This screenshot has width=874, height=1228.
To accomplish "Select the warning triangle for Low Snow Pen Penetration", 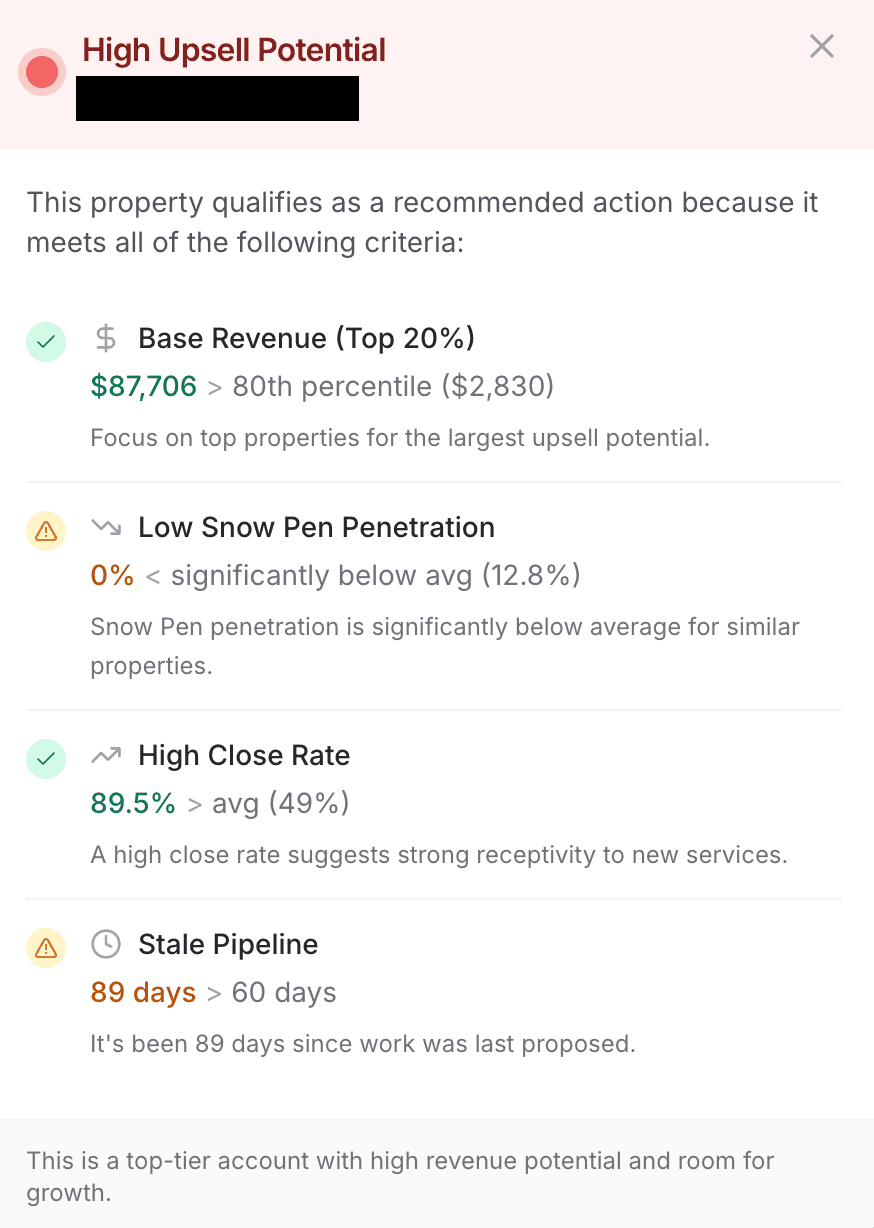I will click(45, 531).
